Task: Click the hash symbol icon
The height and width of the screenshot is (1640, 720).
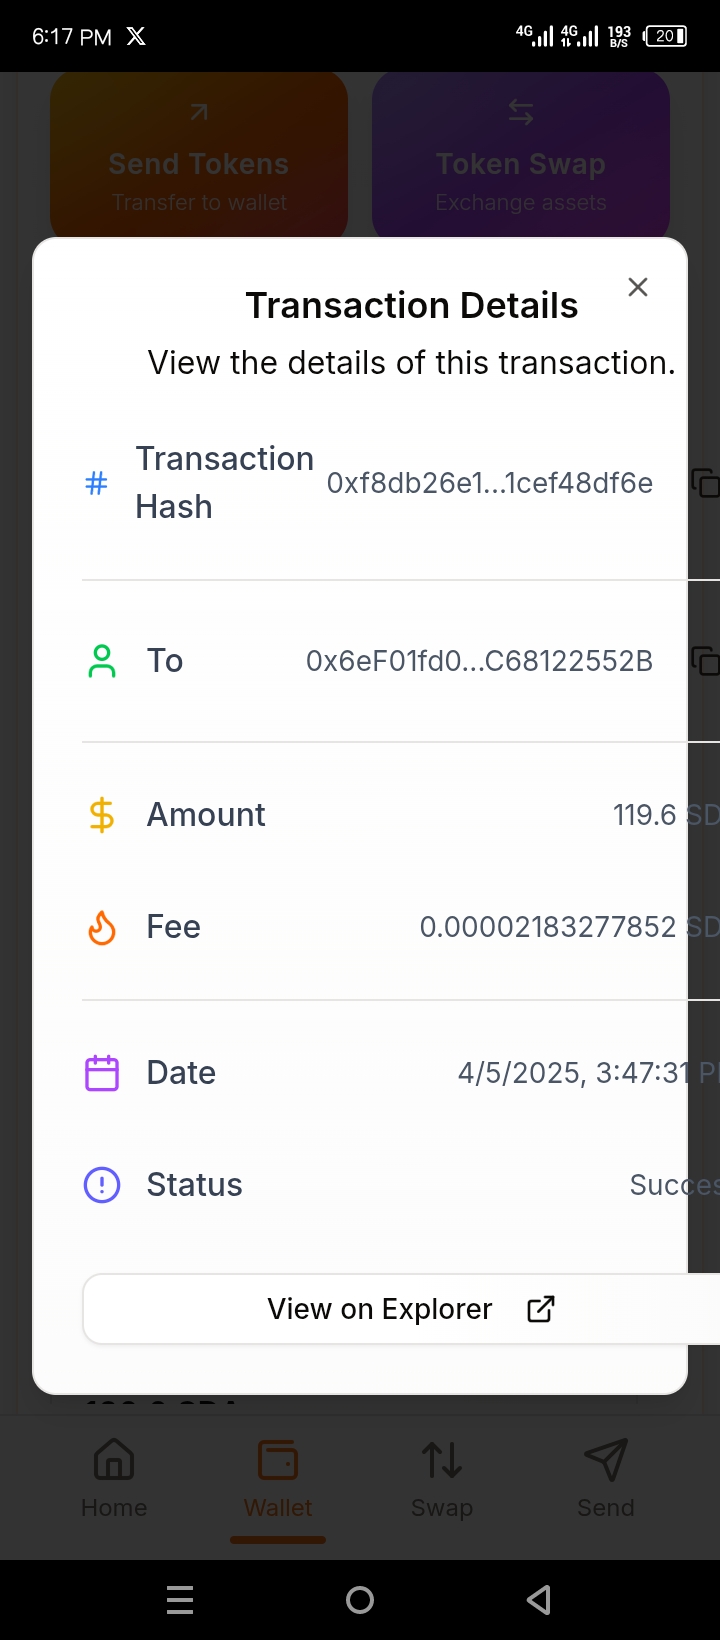Action: 96,484
